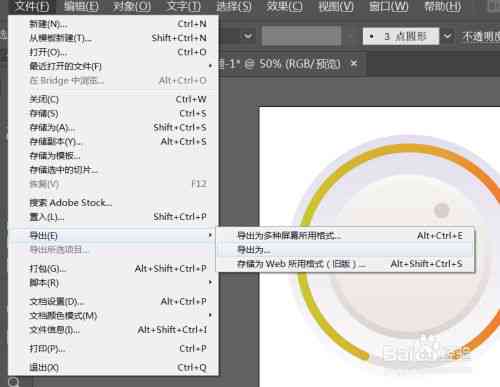Choose 从模板新建(T)... menu item
This screenshot has height=387, width=500.
tap(113, 38)
